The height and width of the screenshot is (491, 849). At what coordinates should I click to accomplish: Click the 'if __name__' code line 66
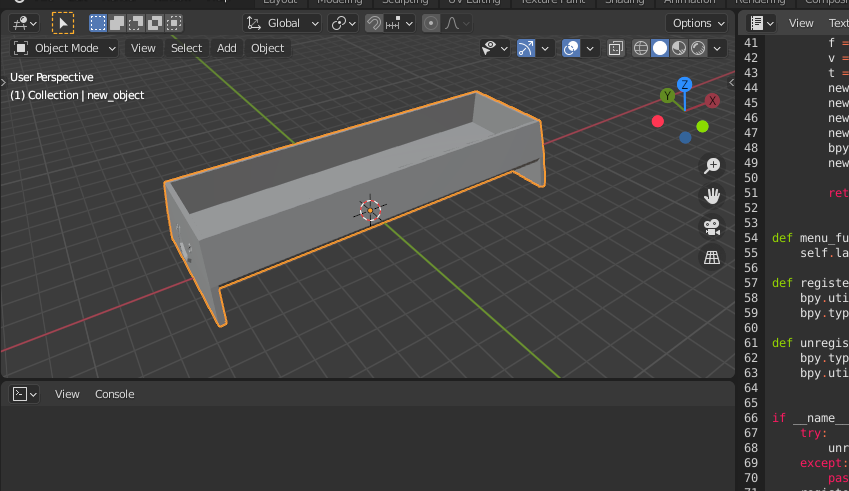810,418
